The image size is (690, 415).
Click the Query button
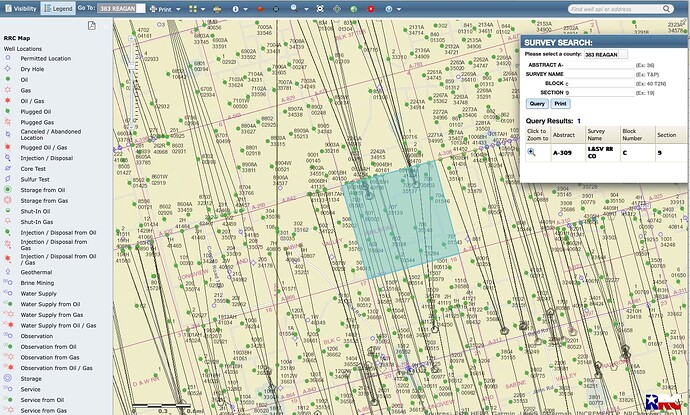(537, 103)
